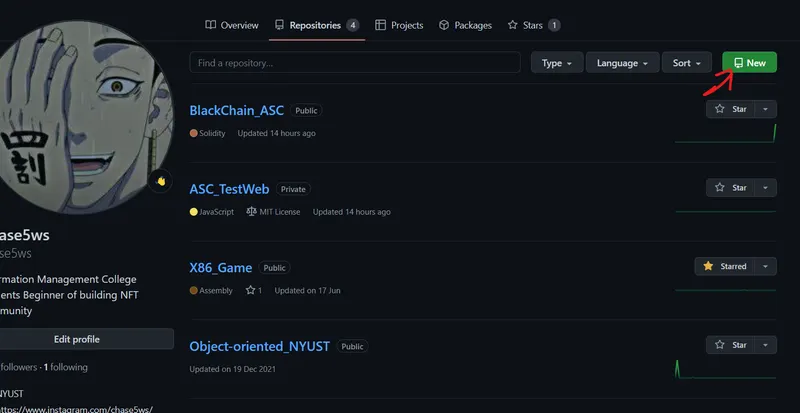Expand the Type filter dropdown
800x413 pixels.
coord(557,63)
